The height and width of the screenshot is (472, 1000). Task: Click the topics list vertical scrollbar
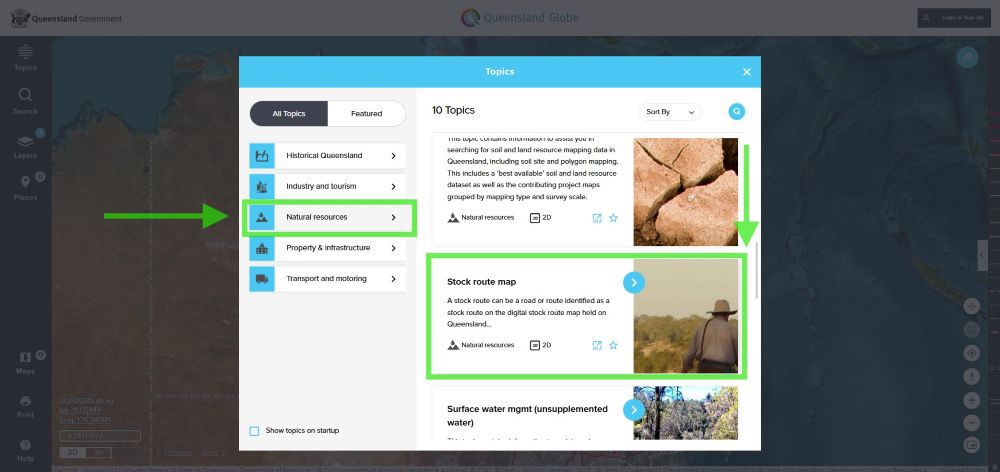coord(757,270)
